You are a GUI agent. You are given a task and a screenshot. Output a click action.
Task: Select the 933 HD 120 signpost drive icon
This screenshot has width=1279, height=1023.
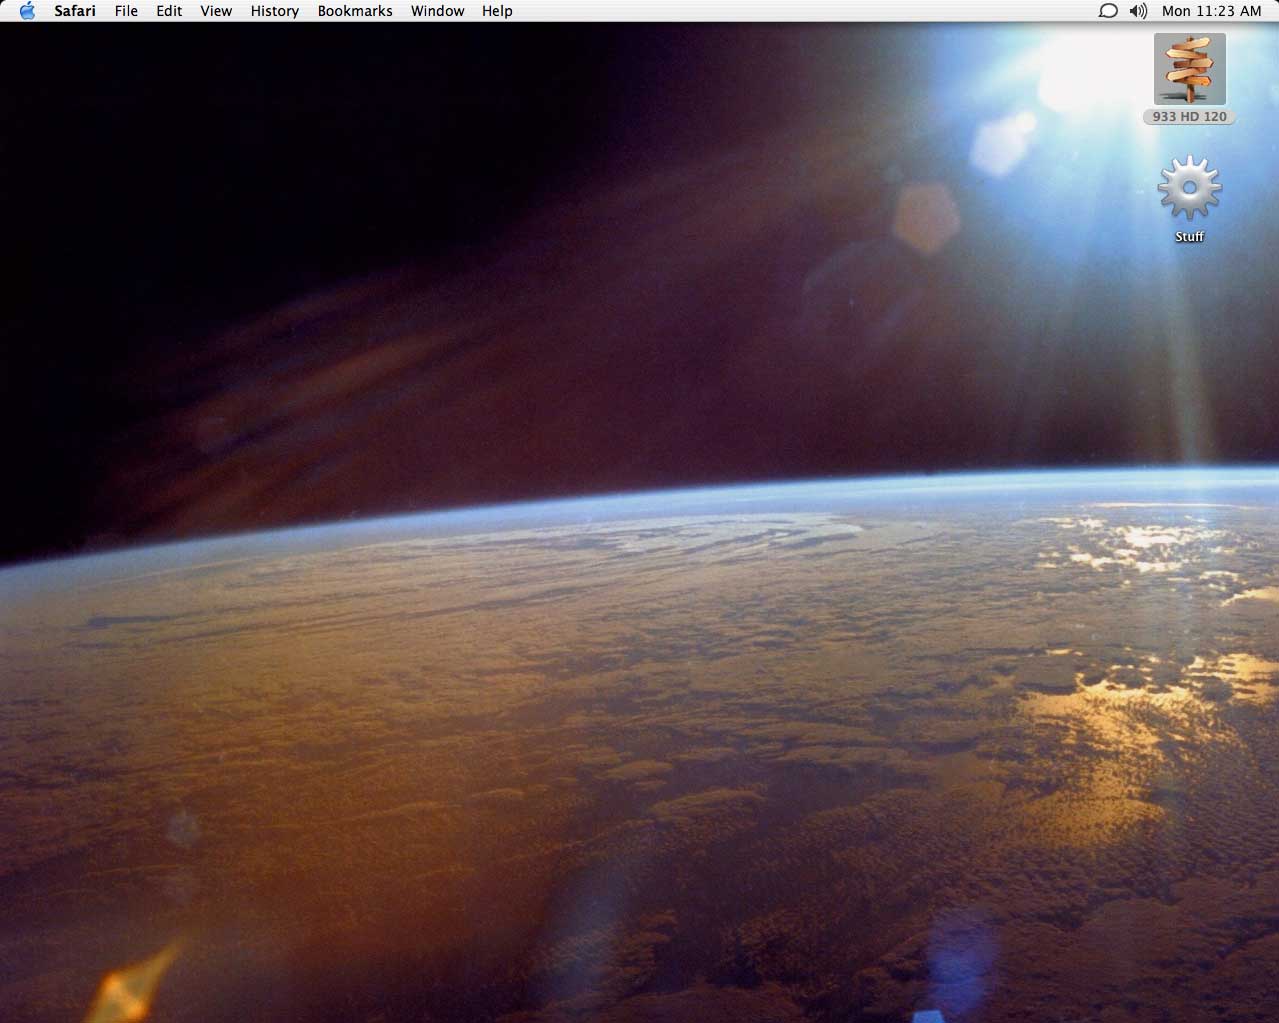pyautogui.click(x=1189, y=69)
